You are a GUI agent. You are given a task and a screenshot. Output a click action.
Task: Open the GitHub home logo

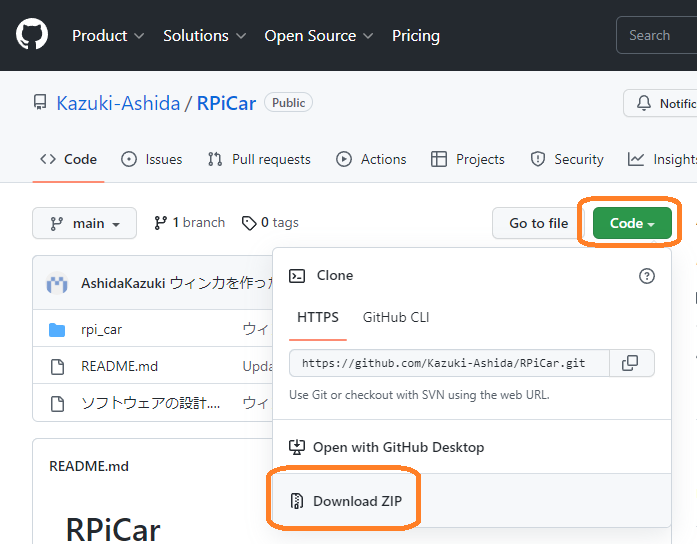point(32,34)
